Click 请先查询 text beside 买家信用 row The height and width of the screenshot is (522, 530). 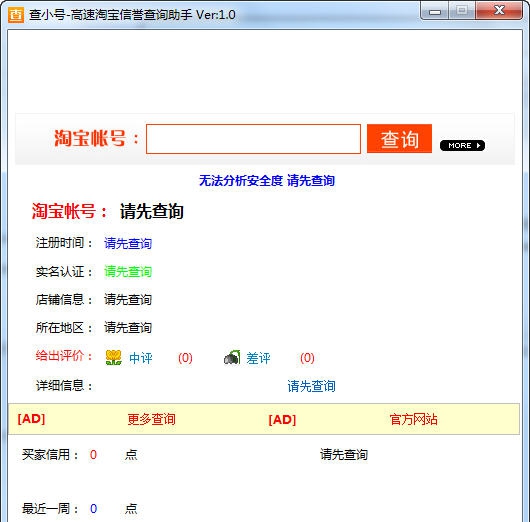pyautogui.click(x=344, y=455)
